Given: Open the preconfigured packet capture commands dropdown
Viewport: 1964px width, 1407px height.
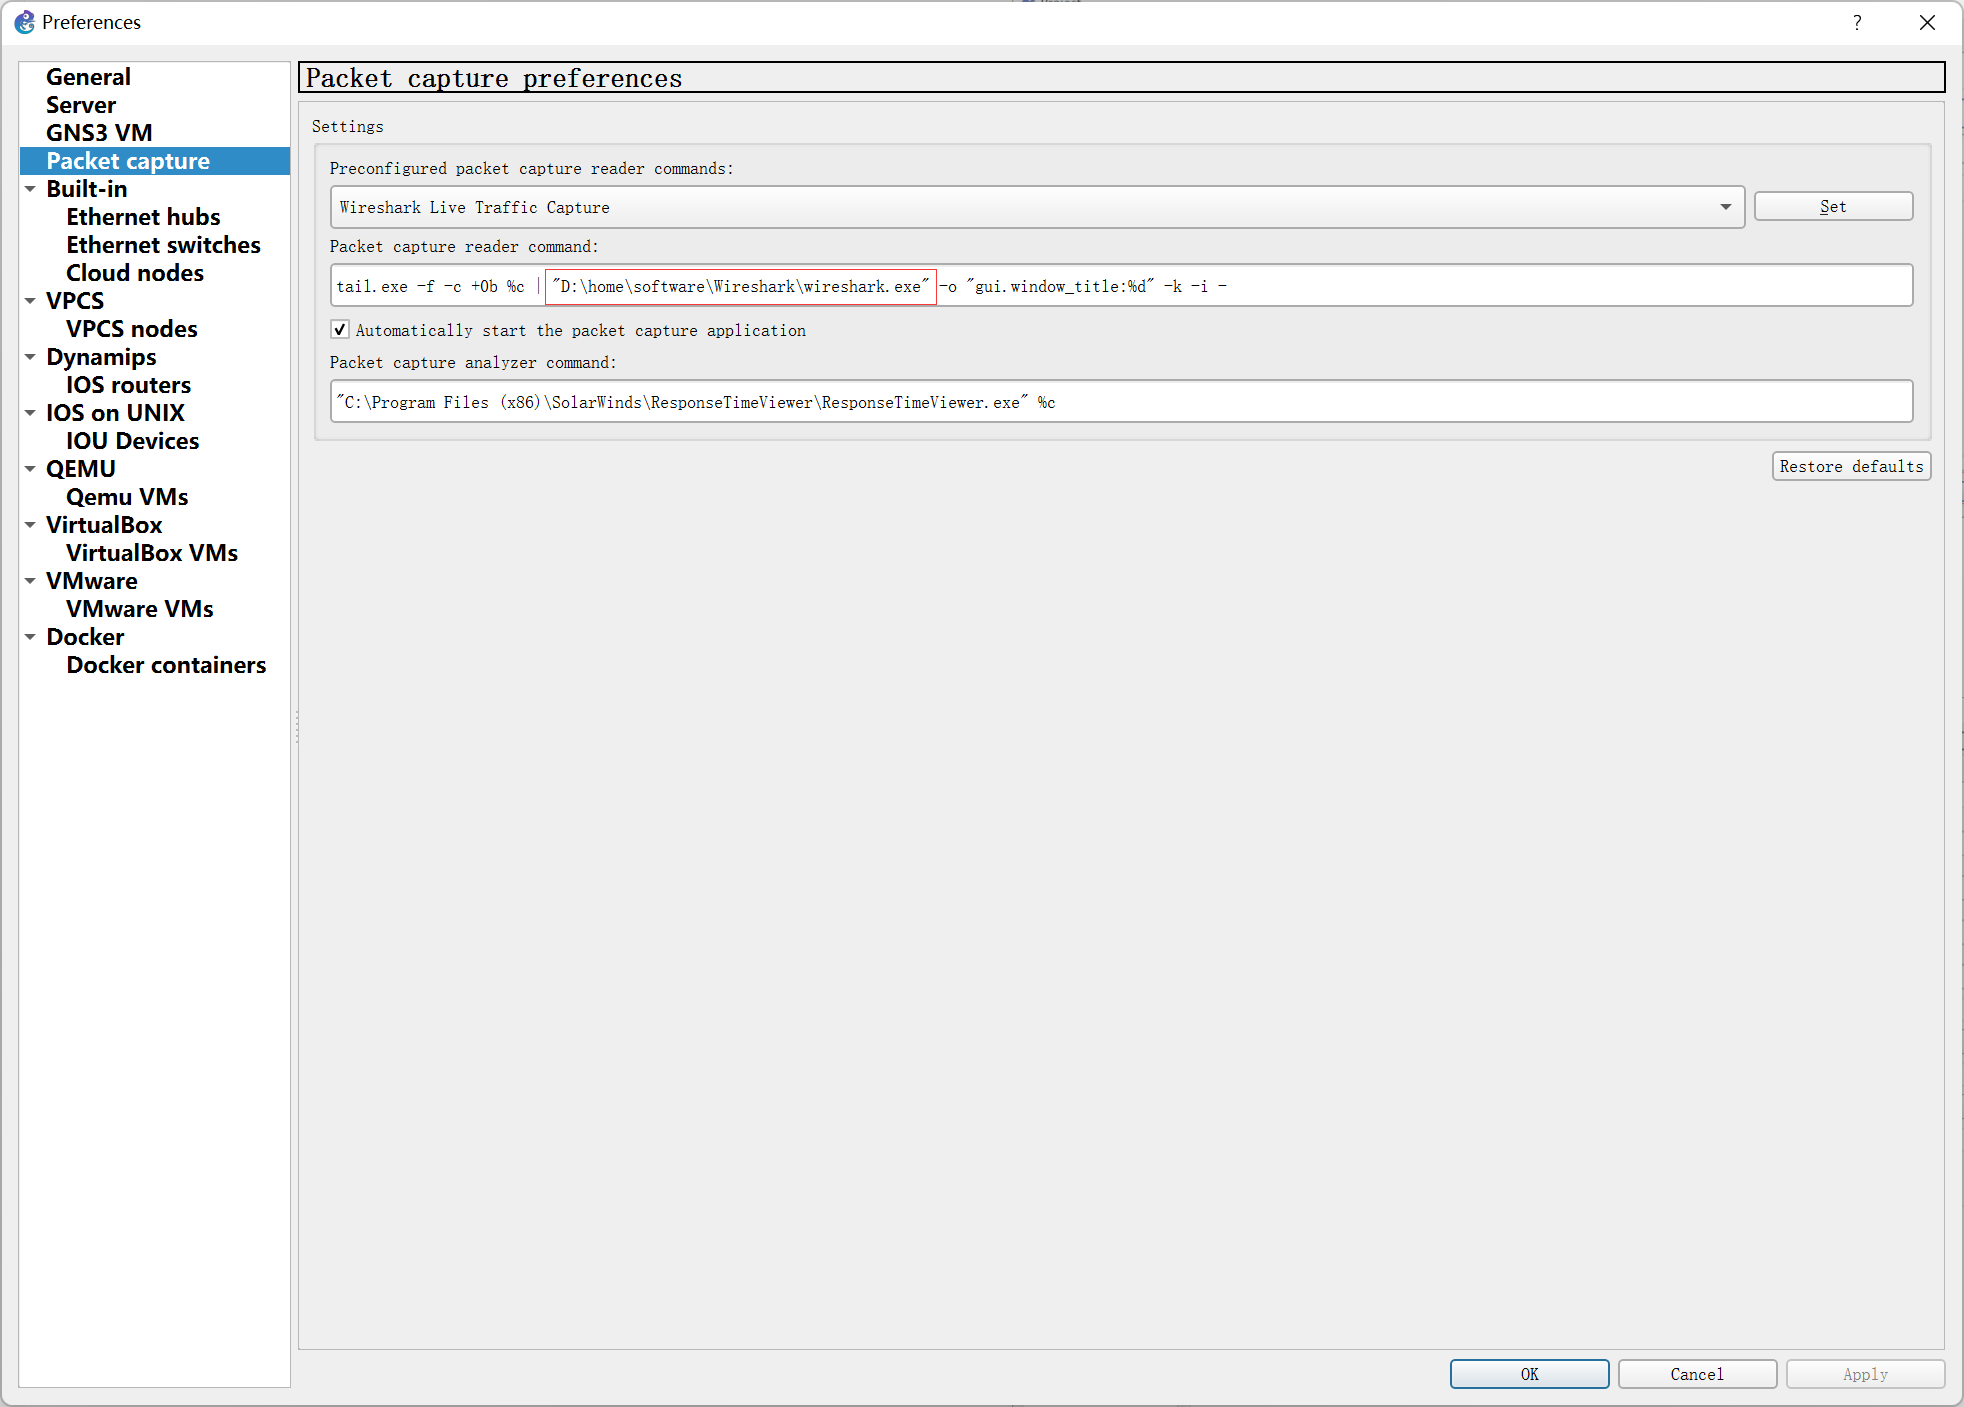Looking at the screenshot, I should (1037, 207).
